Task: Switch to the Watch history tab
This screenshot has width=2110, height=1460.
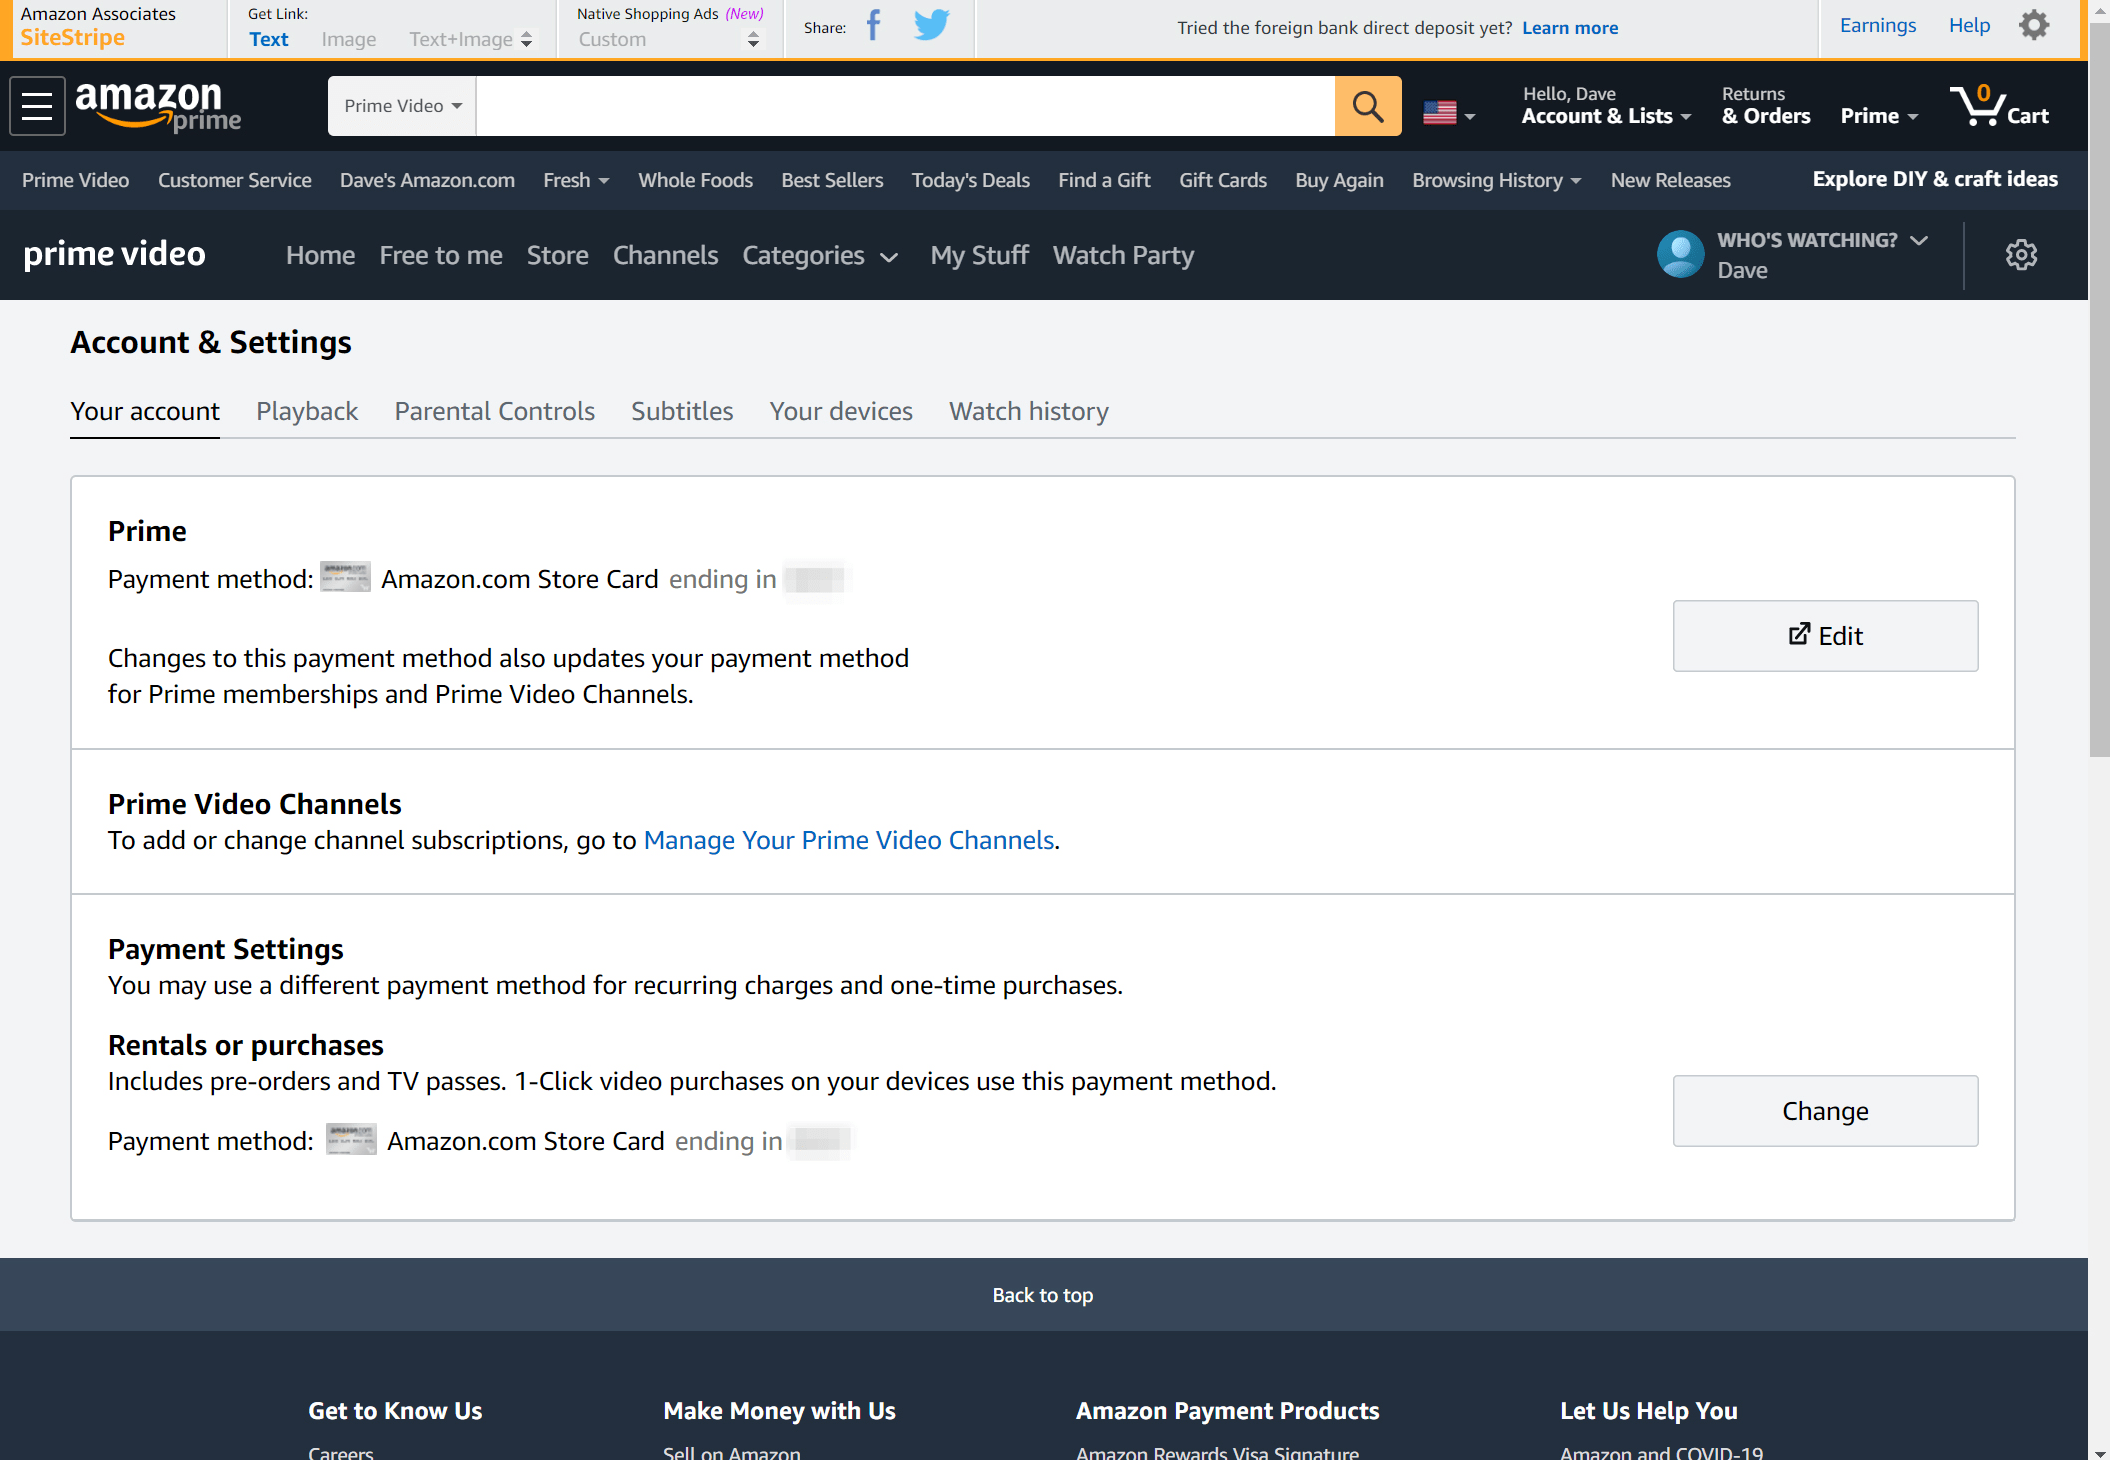Action: 1028,411
